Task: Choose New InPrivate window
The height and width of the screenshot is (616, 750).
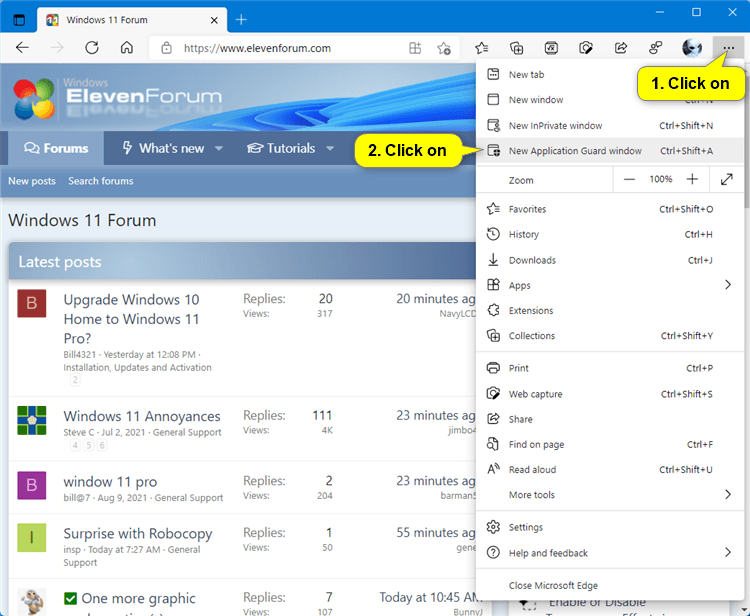Action: (x=610, y=126)
